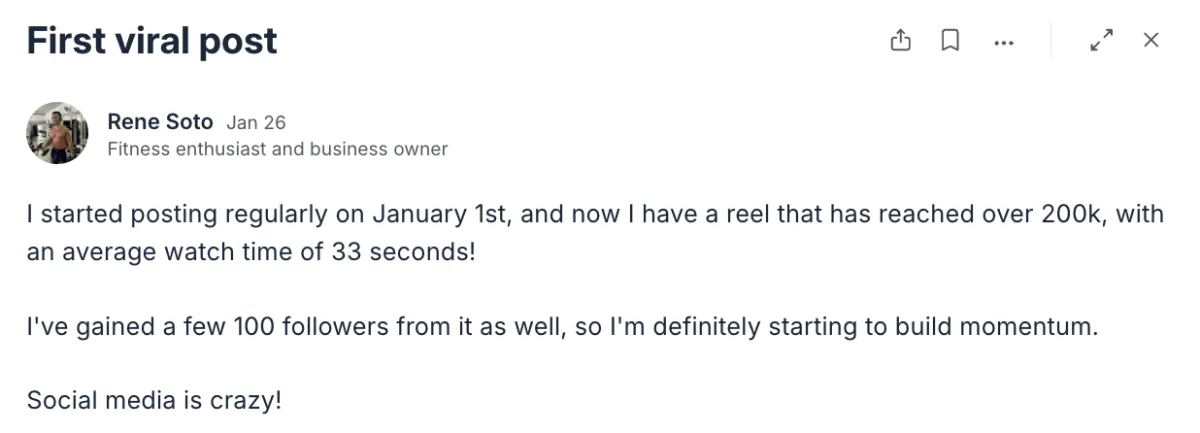1200x433 pixels.
Task: Click the paragraph starting 'I started posting regularly'
Action: pyautogui.click(x=400, y=232)
